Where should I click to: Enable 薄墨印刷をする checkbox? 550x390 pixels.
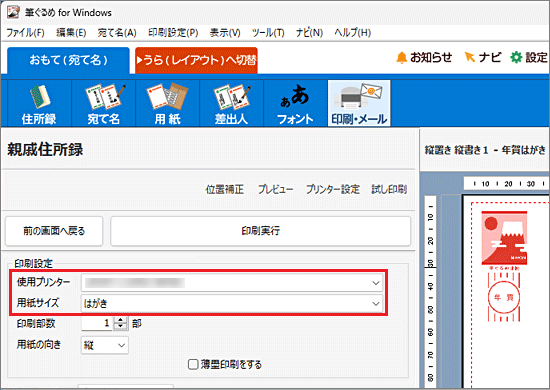pos(193,364)
